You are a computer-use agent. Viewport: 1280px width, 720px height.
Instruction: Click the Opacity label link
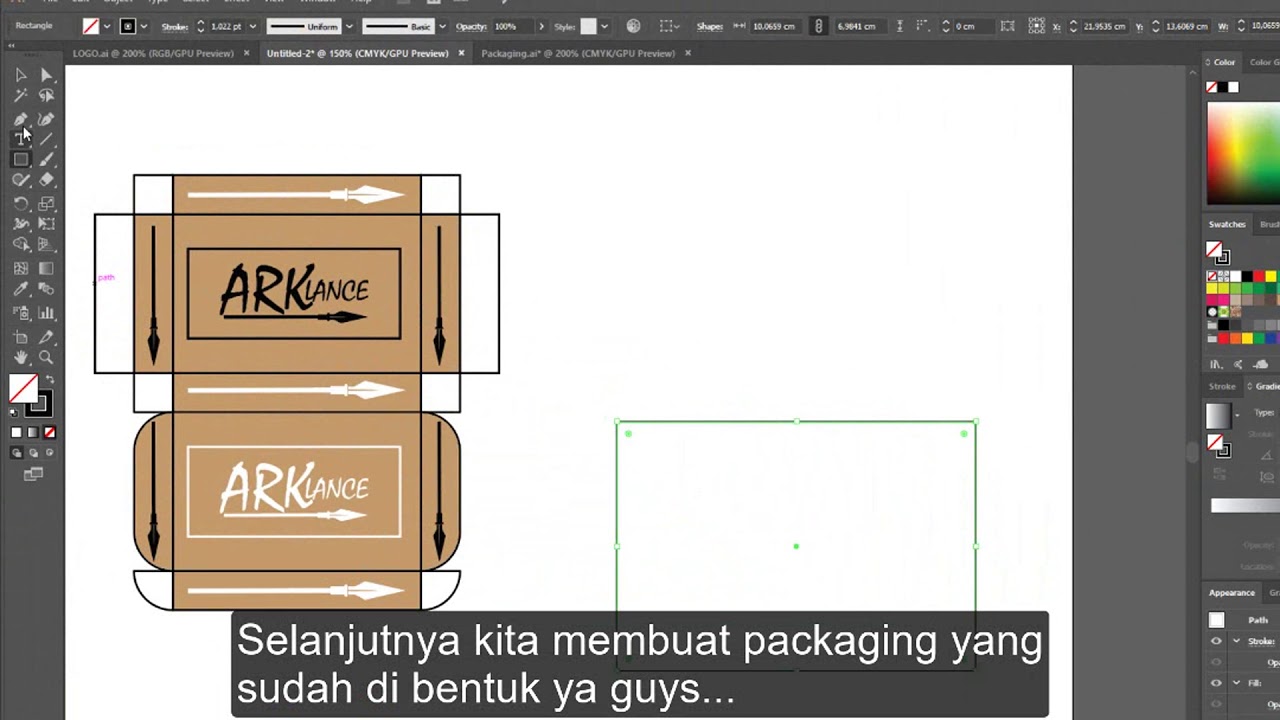pos(471,26)
